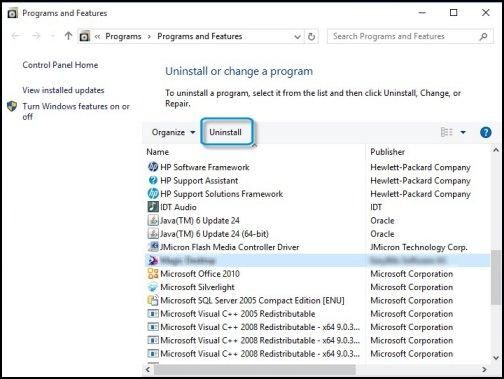Open View installed updates link
This screenshot has height=379, width=504.
point(63,90)
